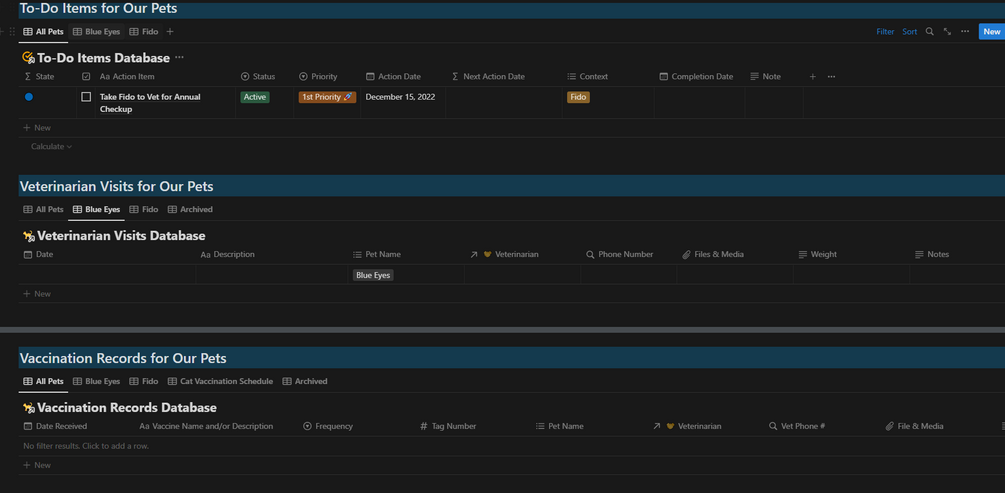This screenshot has height=493, width=1005.
Task: Open the Context column header menu
Action: (x=588, y=76)
